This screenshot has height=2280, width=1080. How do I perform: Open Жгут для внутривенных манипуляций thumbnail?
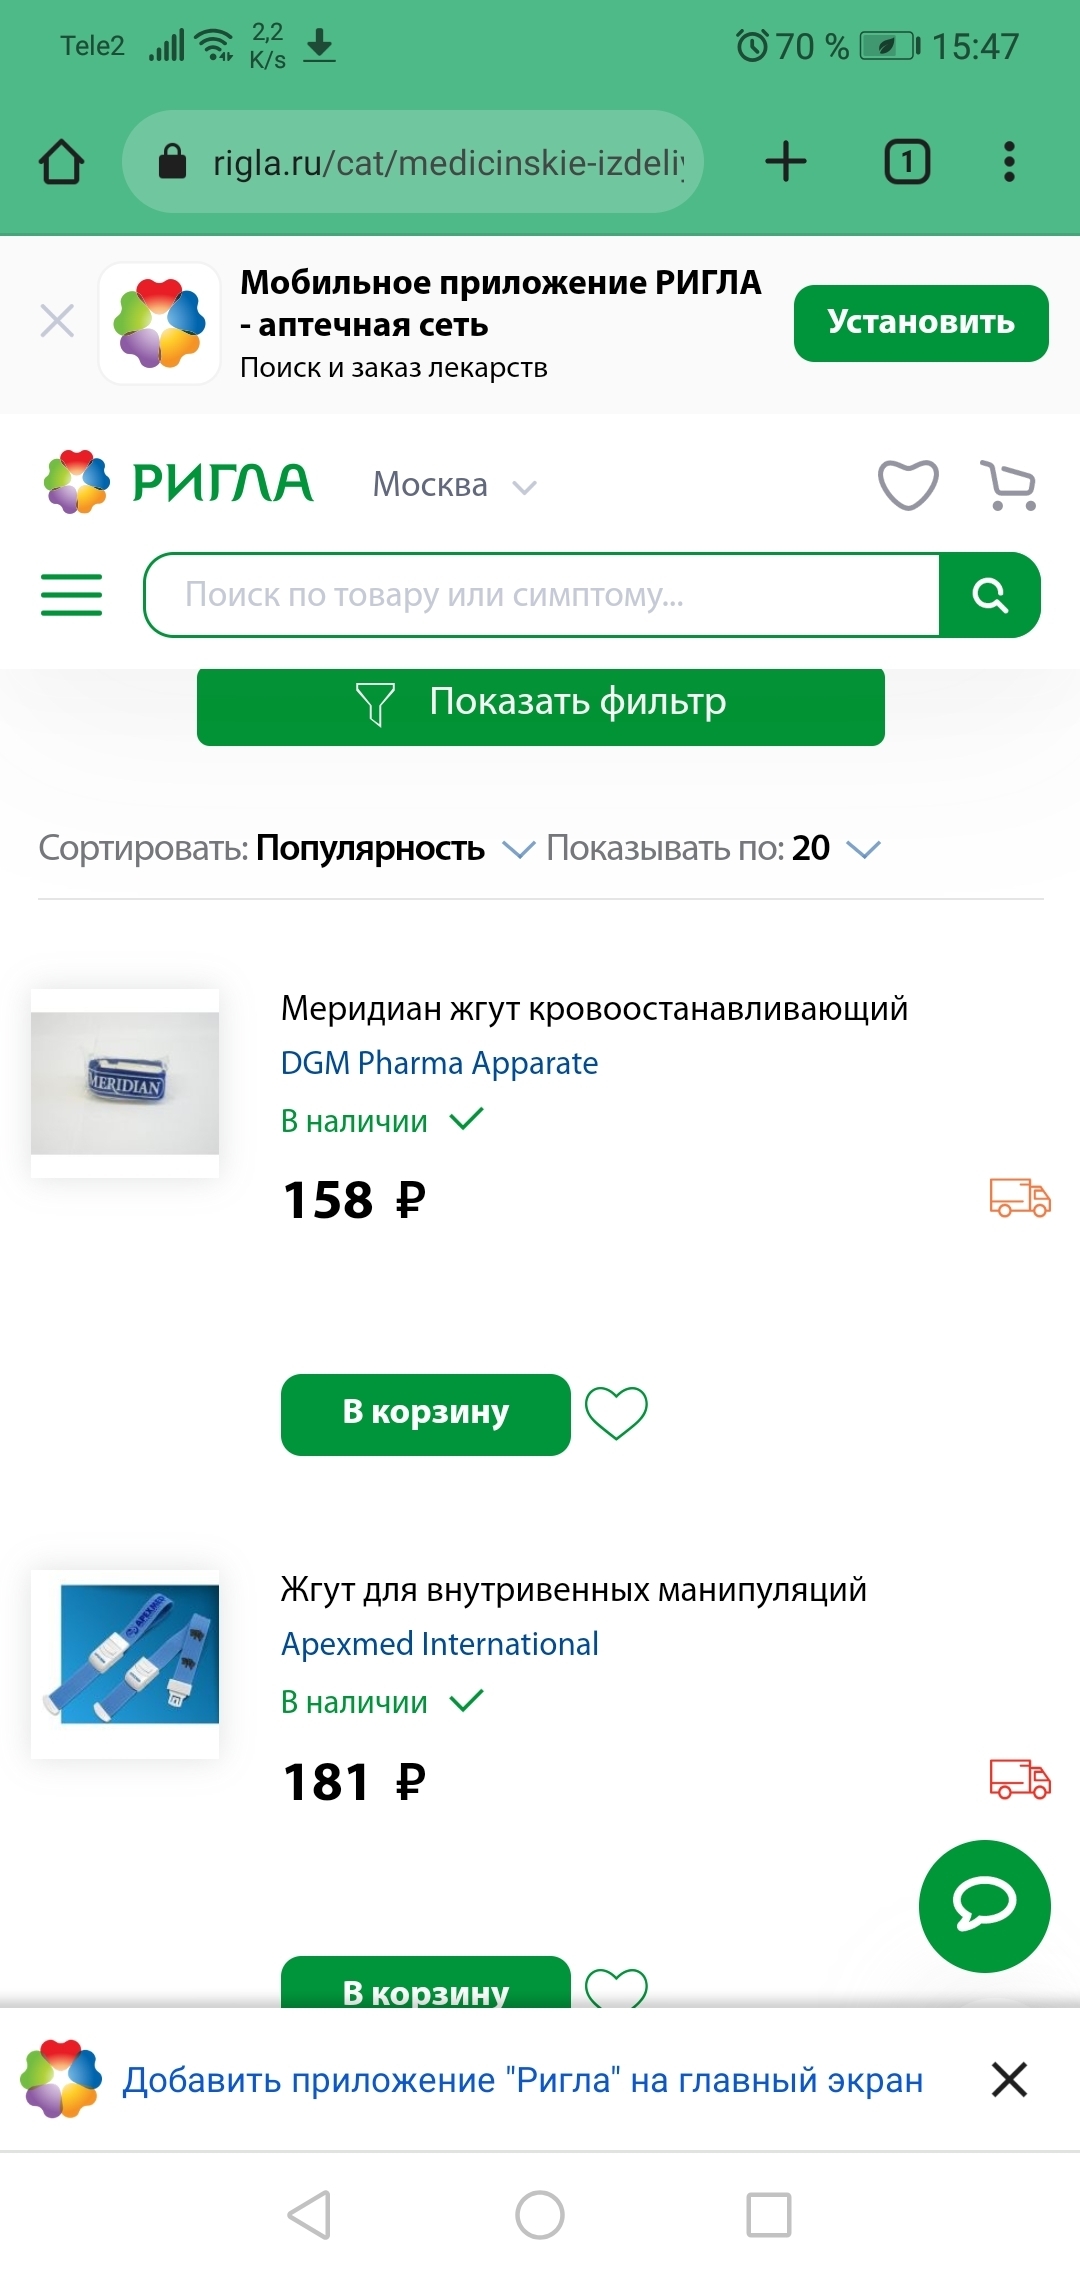tap(125, 1664)
